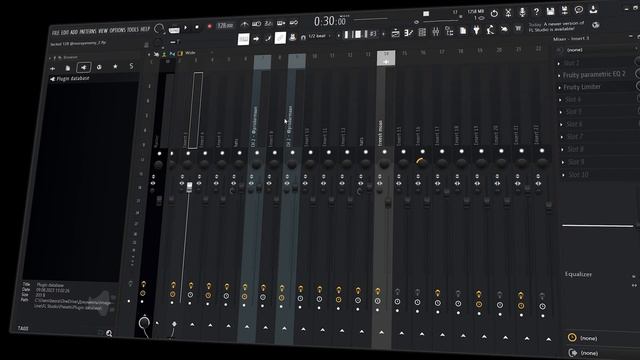Click the microphone one-click recording icon
Viewport: 640px width, 360px height.
tap(522, 12)
